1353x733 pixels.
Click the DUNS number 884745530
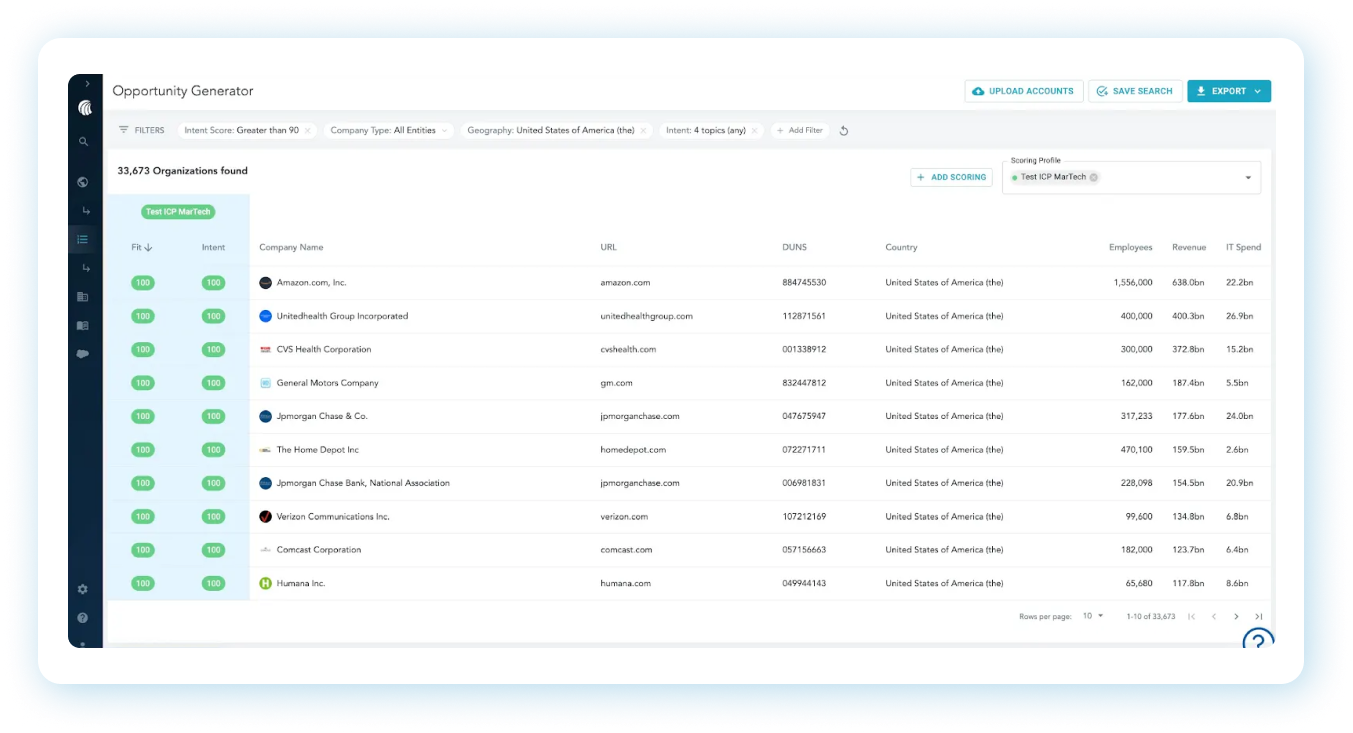(804, 283)
